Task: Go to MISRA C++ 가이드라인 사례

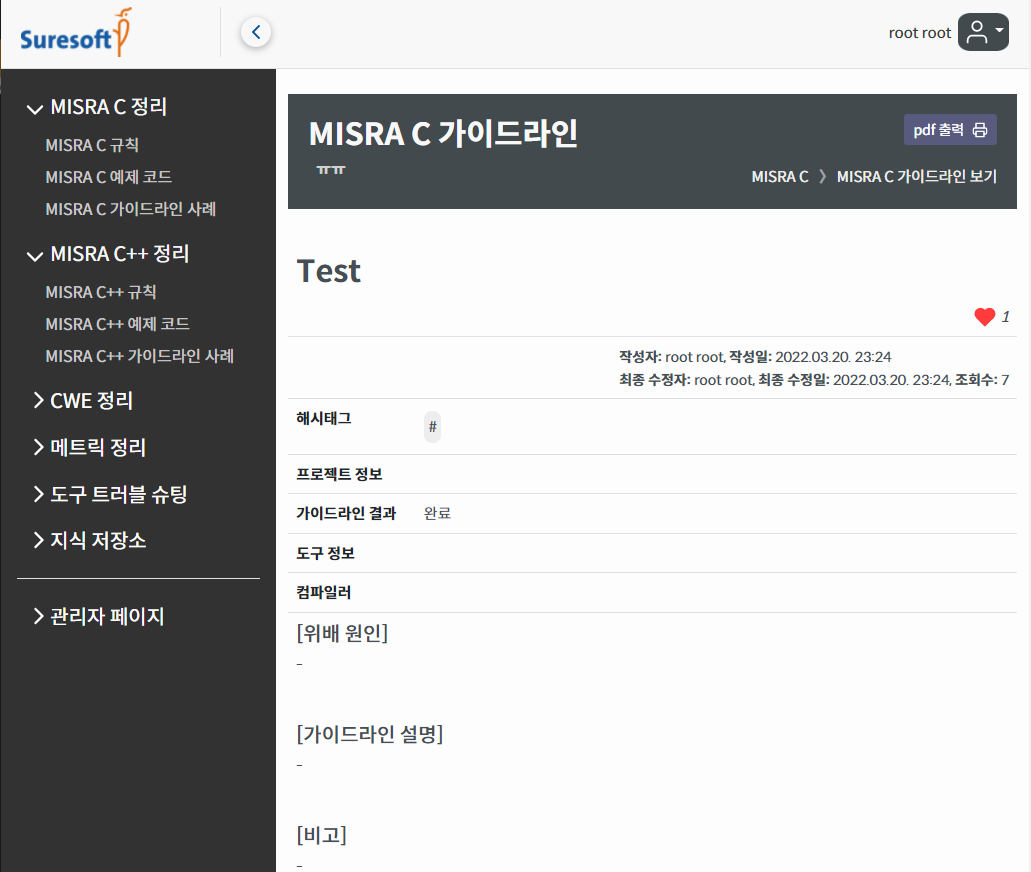Action: click(139, 356)
